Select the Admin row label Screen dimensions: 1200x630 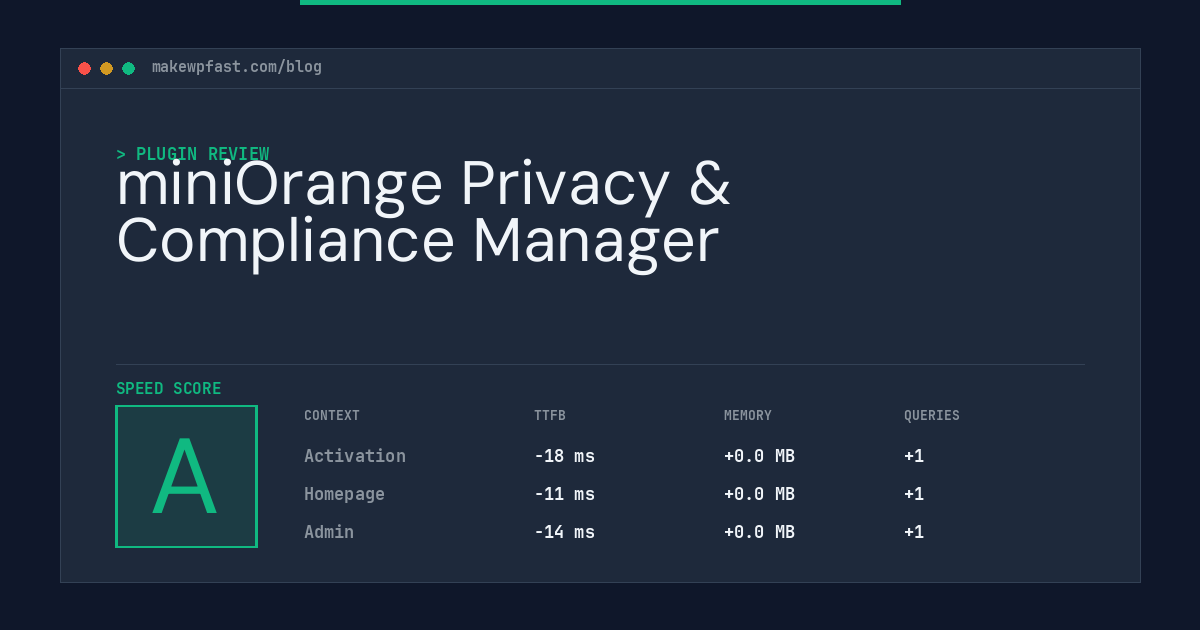pyautogui.click(x=329, y=532)
